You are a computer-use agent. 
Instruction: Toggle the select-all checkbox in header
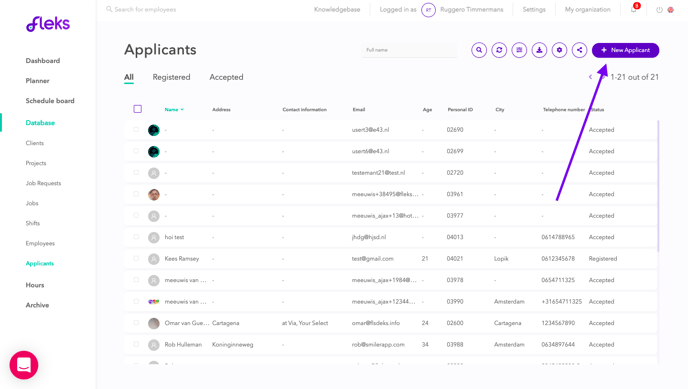(x=137, y=109)
